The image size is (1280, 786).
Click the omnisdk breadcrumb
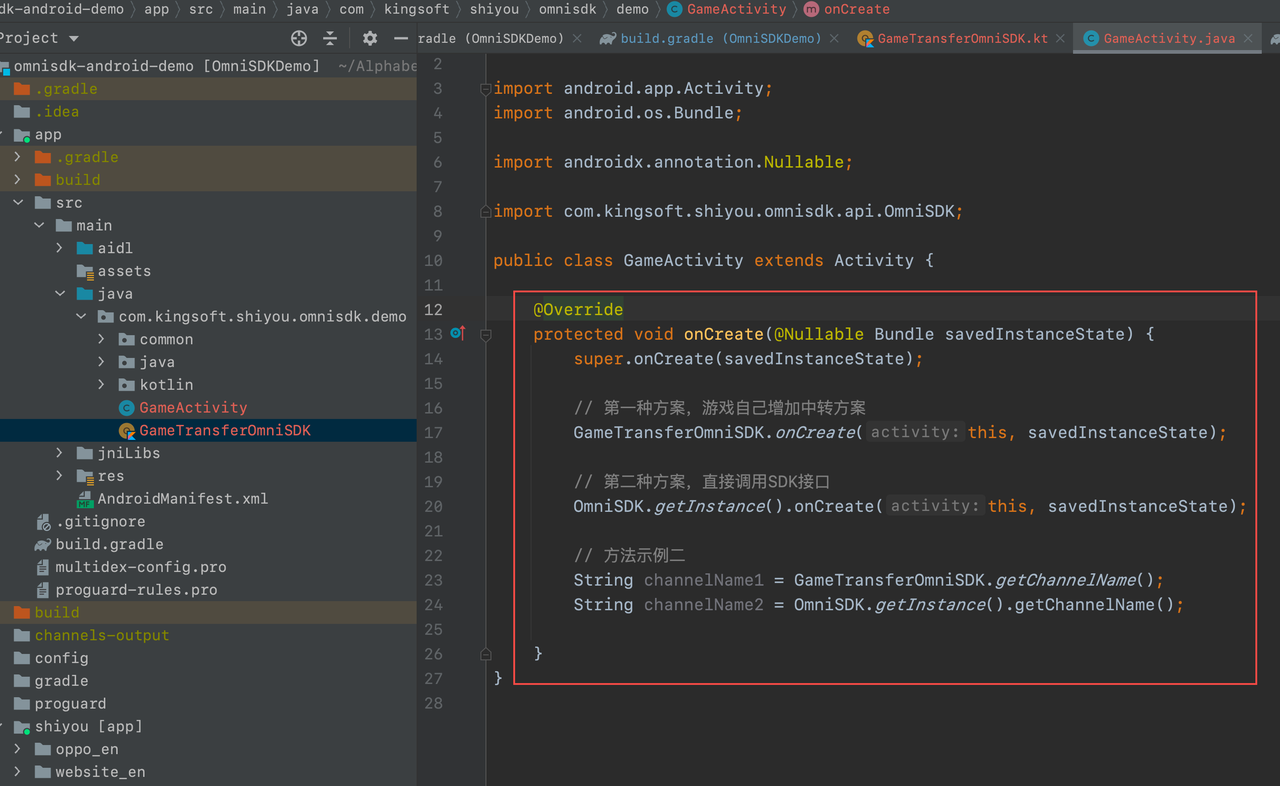pyautogui.click(x=566, y=9)
